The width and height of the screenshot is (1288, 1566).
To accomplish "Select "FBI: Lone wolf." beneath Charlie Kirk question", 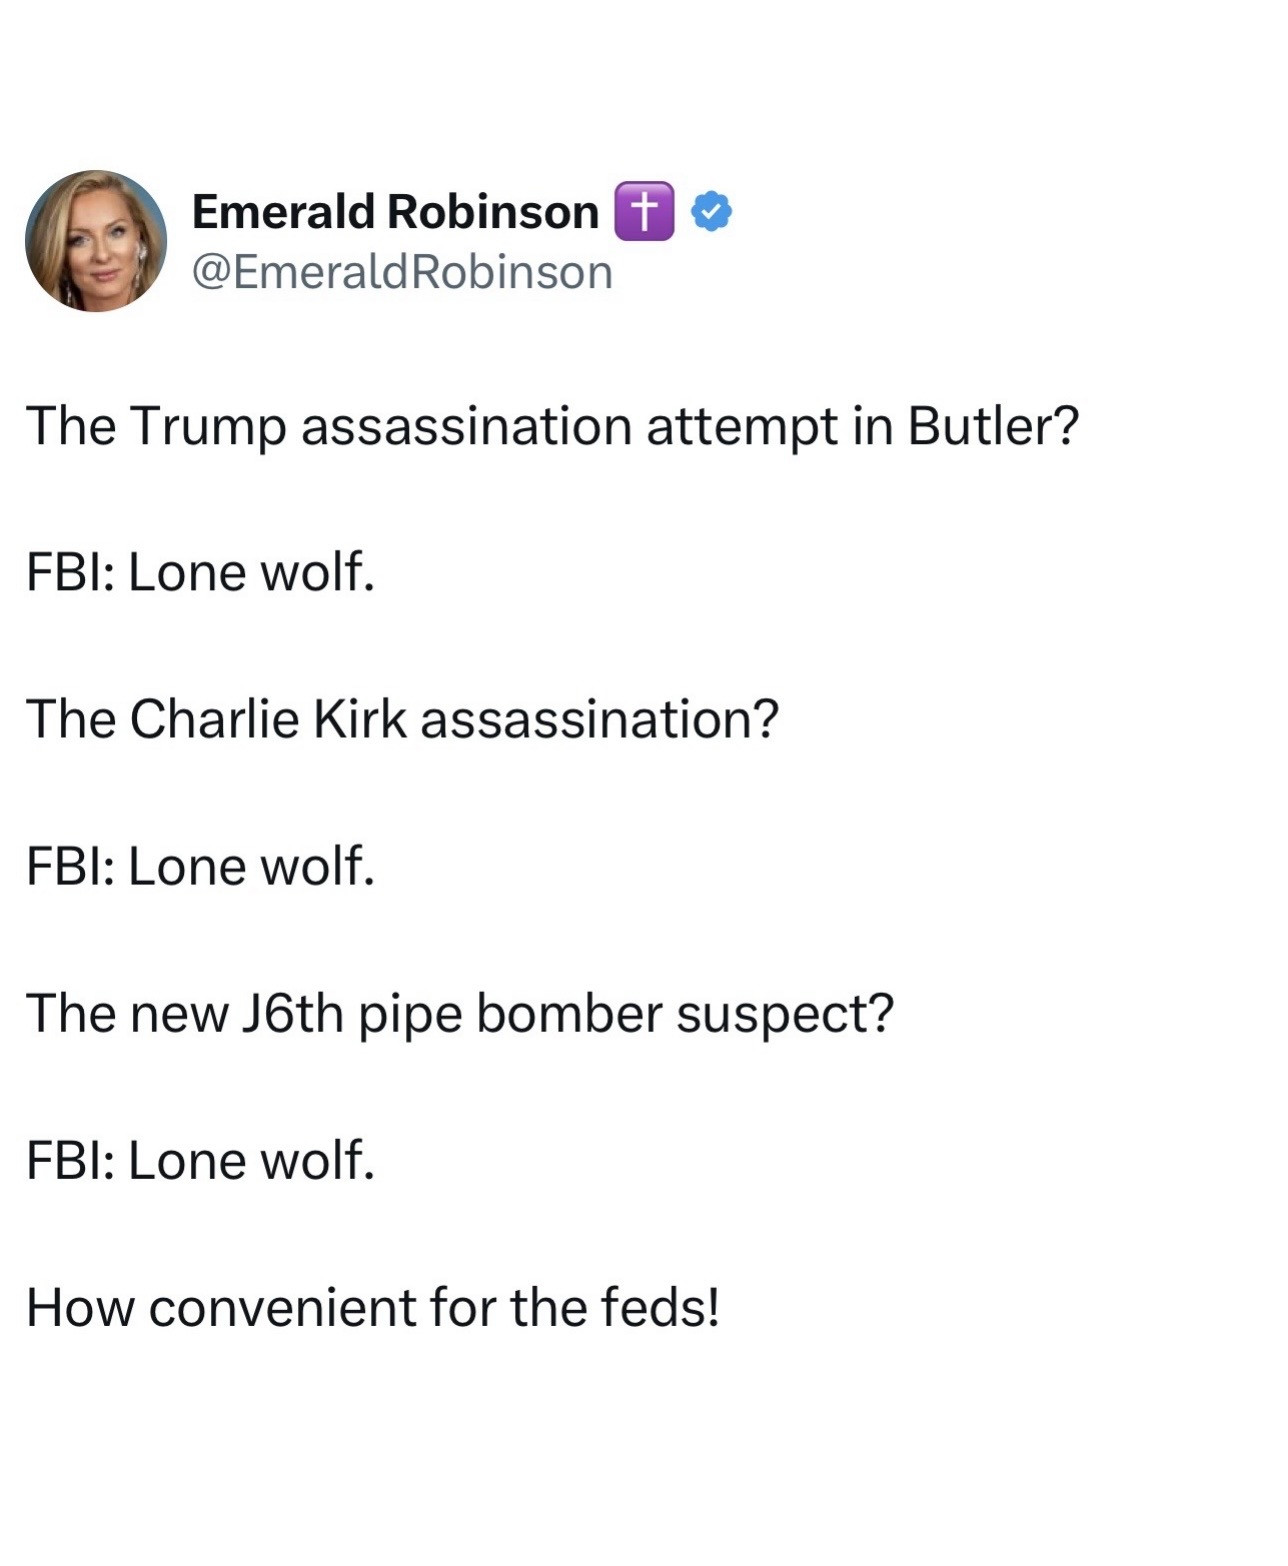I will (x=200, y=866).
